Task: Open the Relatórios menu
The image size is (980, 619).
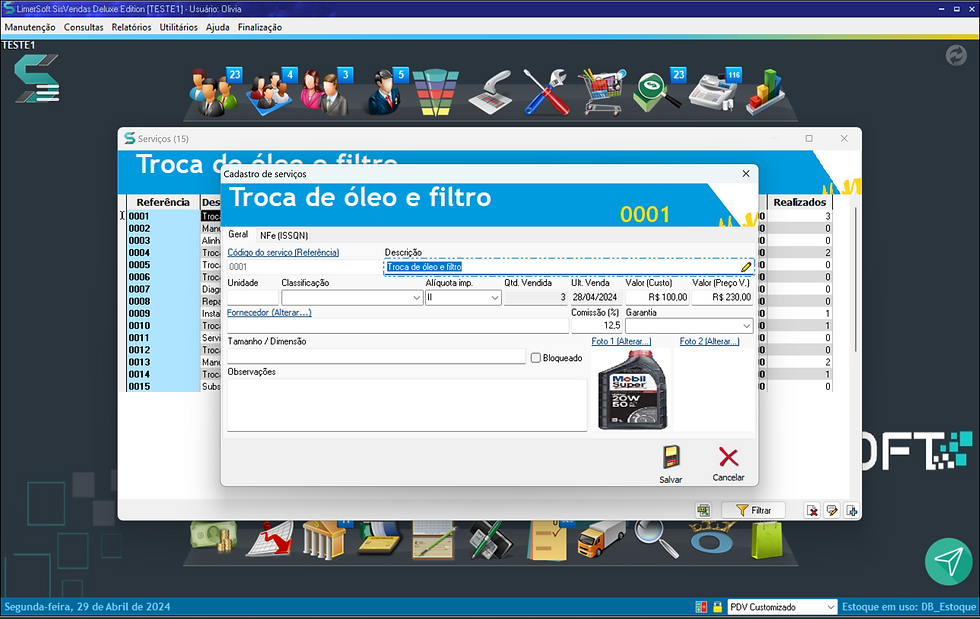Action: [x=131, y=28]
